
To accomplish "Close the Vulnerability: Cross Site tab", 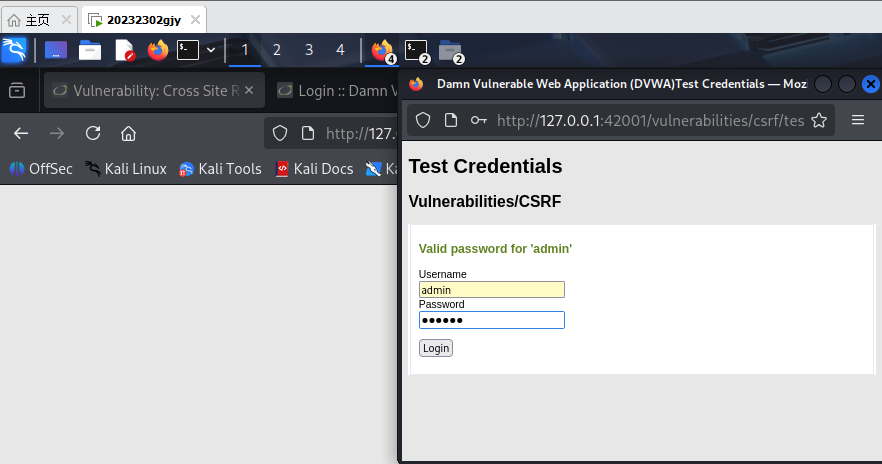I will pos(249,90).
